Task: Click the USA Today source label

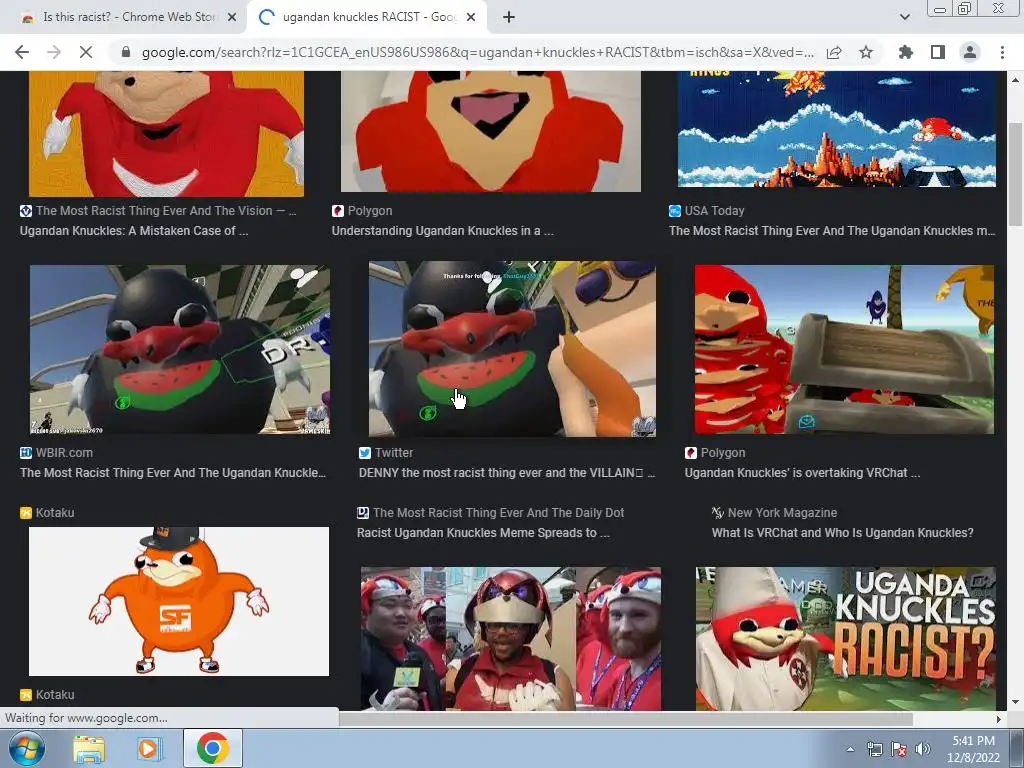Action: point(714,211)
